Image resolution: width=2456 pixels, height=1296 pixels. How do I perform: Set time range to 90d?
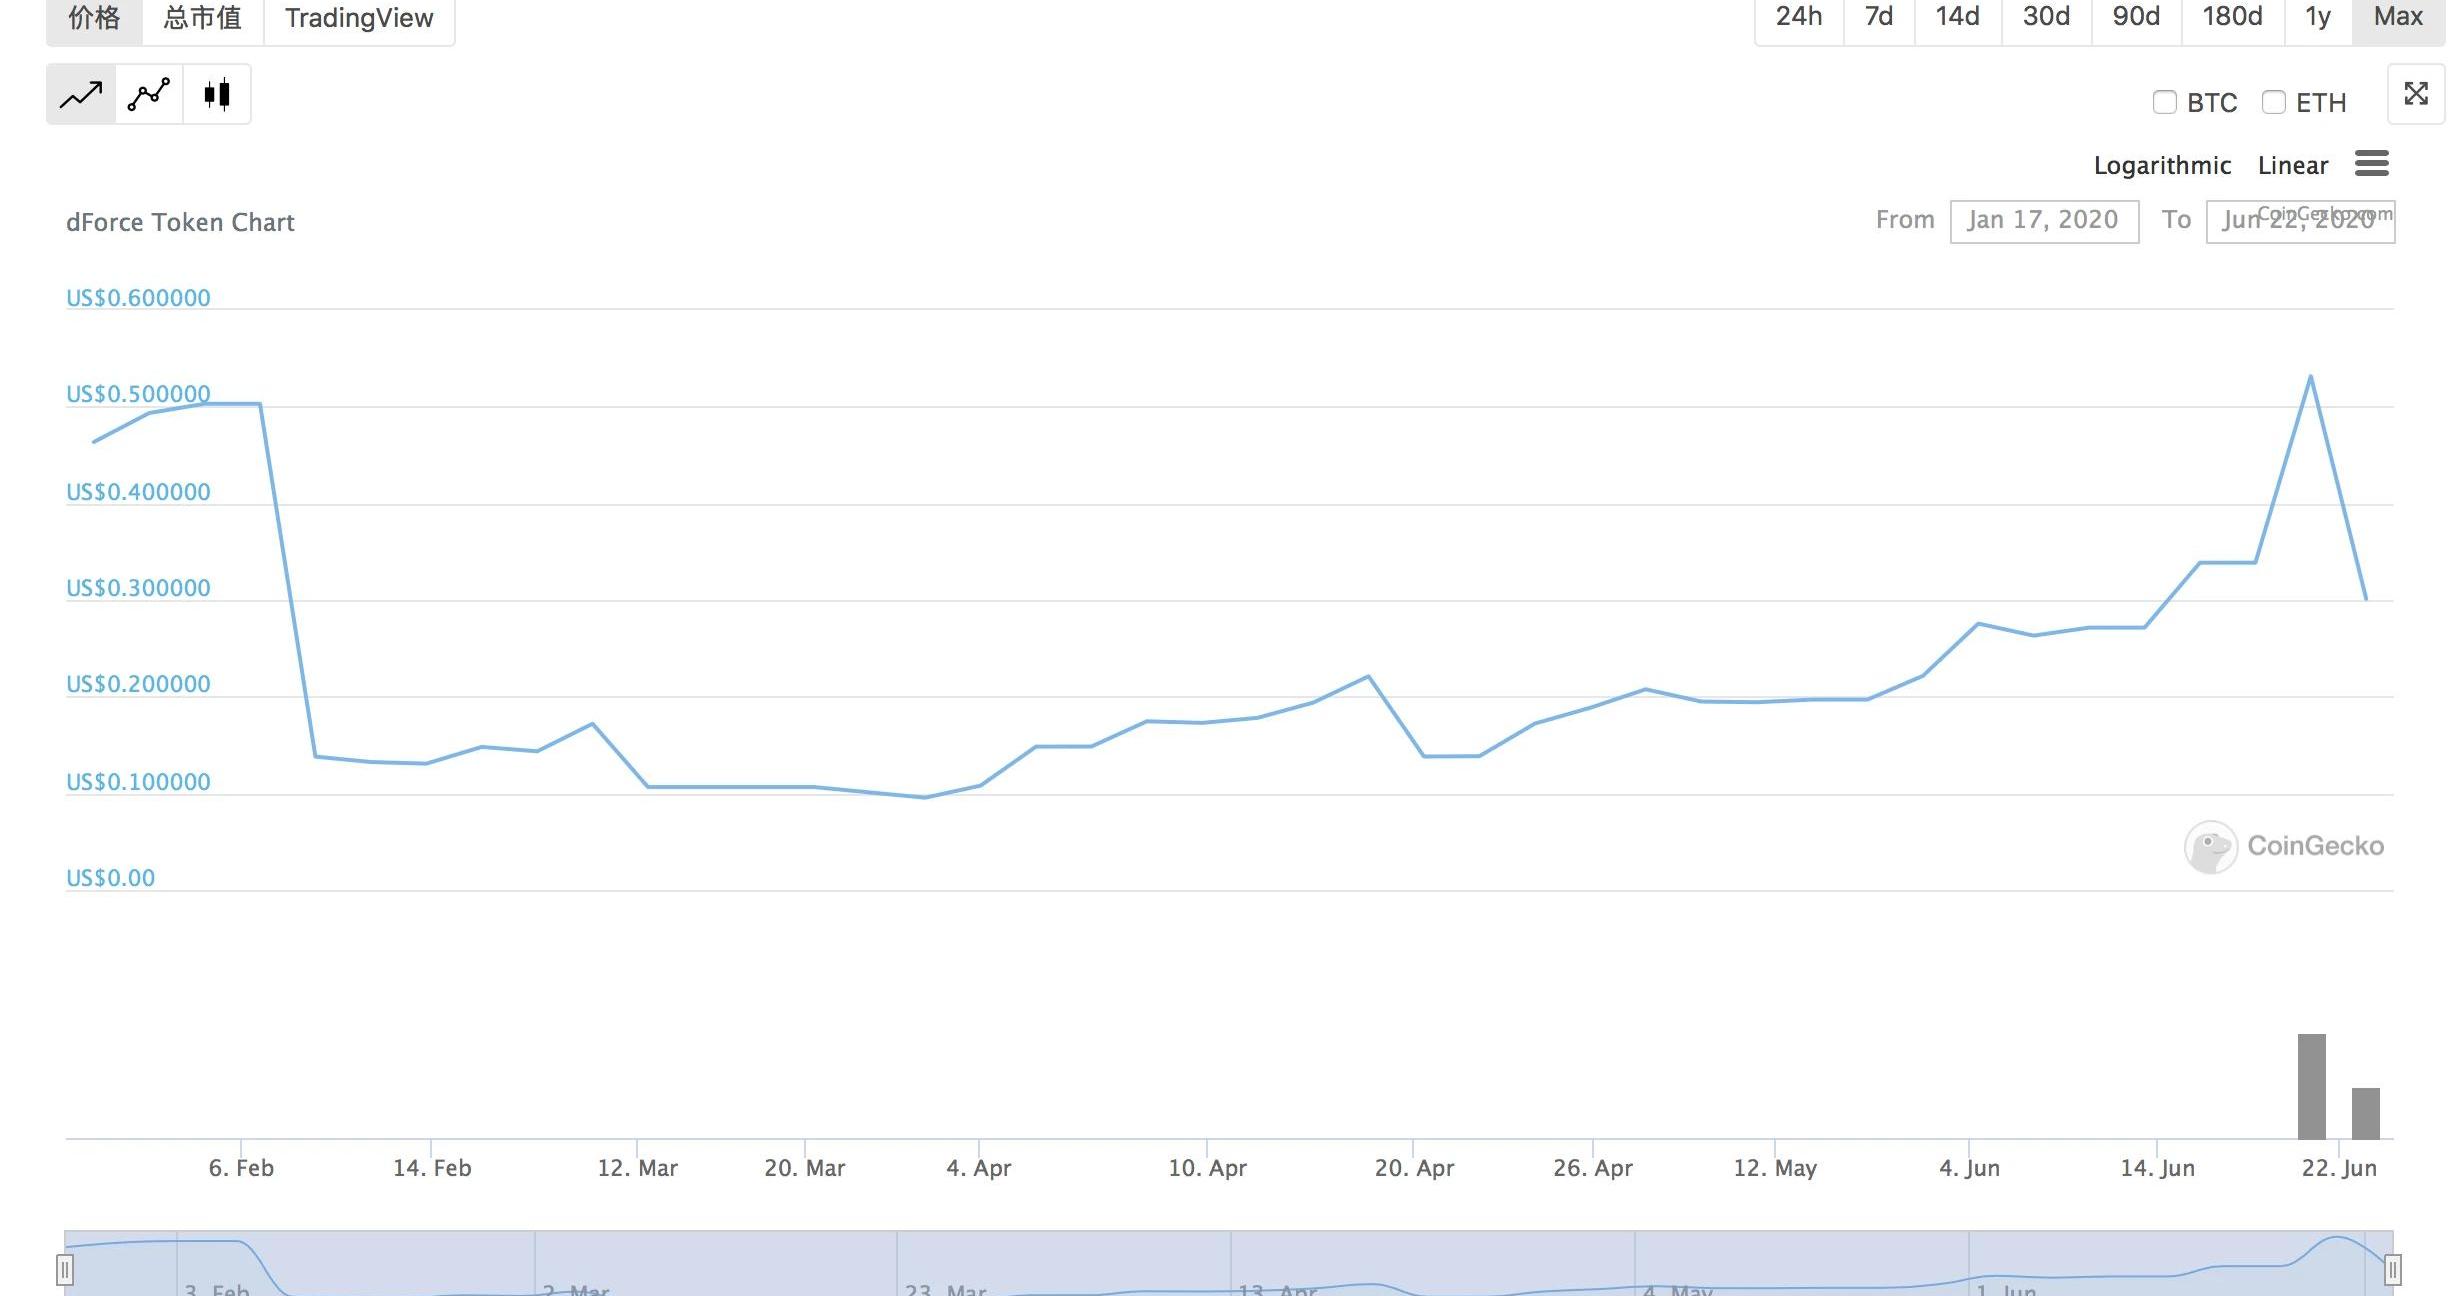point(2135,17)
